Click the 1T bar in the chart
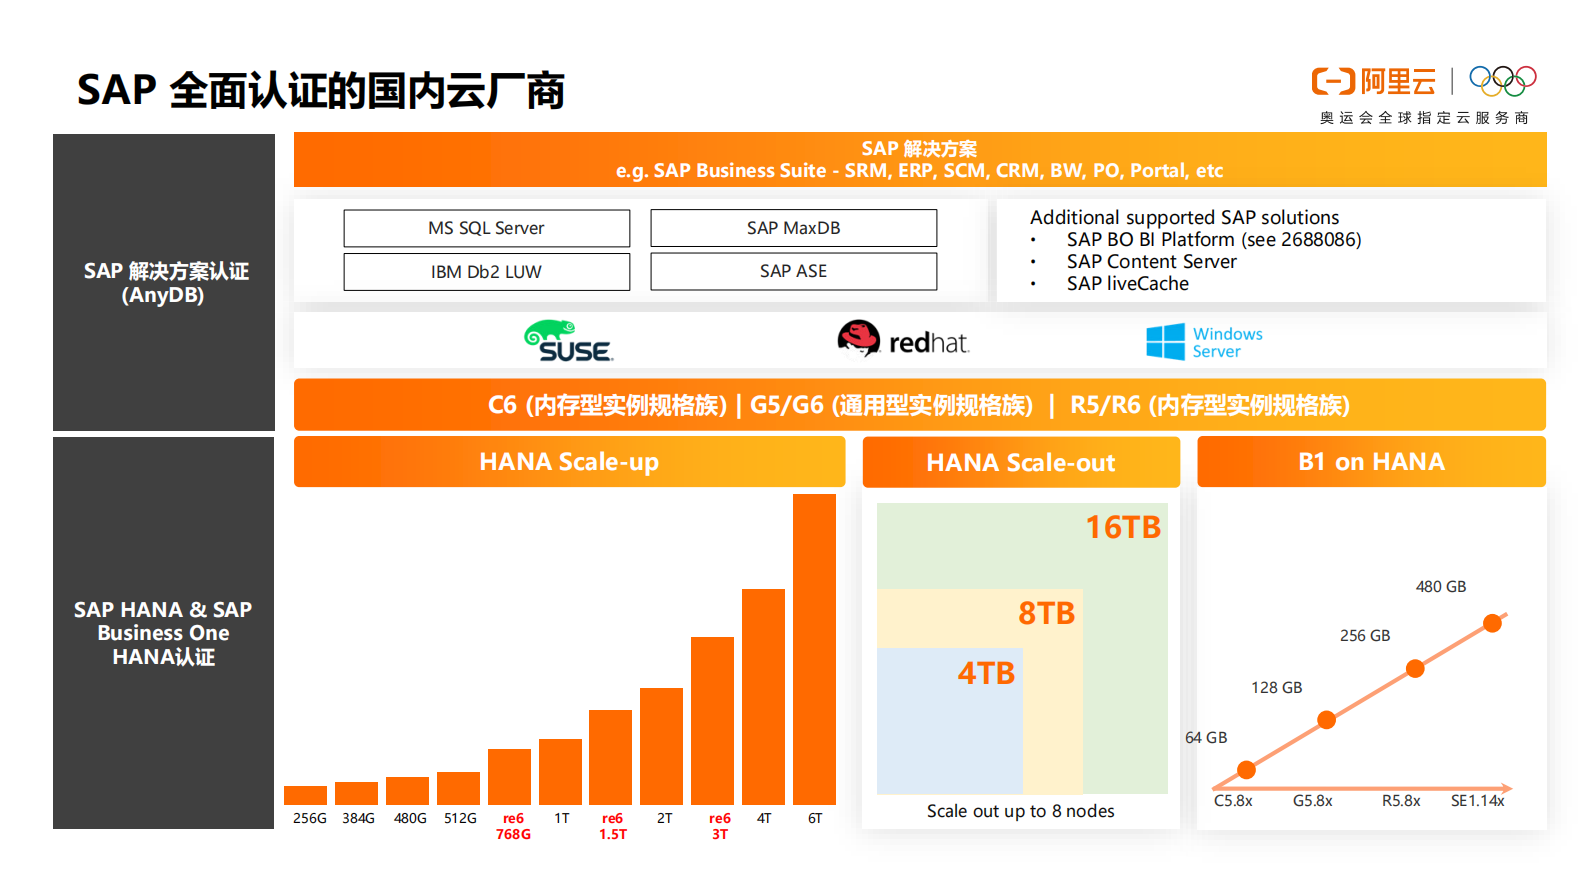This screenshot has height=892, width=1587. click(560, 772)
